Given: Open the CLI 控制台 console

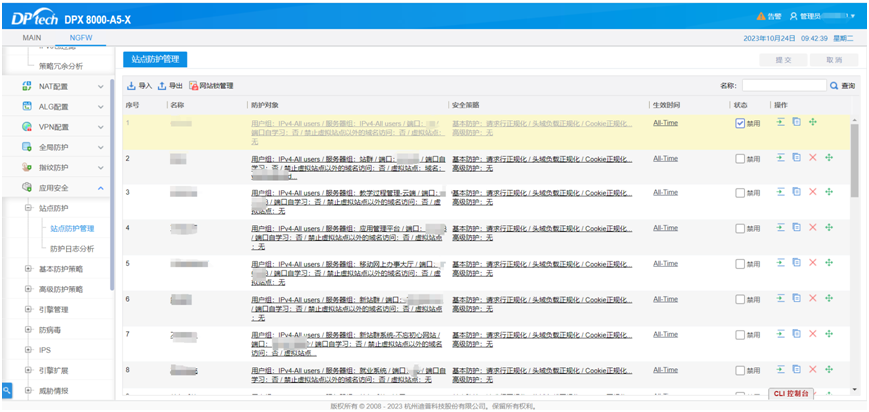Looking at the screenshot, I should pyautogui.click(x=791, y=393).
